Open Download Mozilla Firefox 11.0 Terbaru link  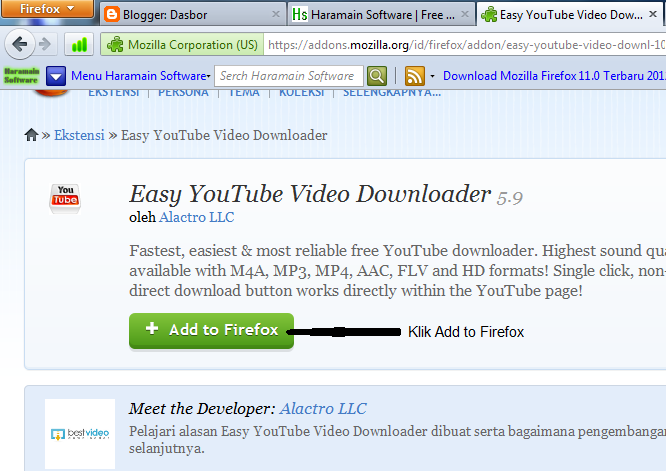click(x=554, y=76)
